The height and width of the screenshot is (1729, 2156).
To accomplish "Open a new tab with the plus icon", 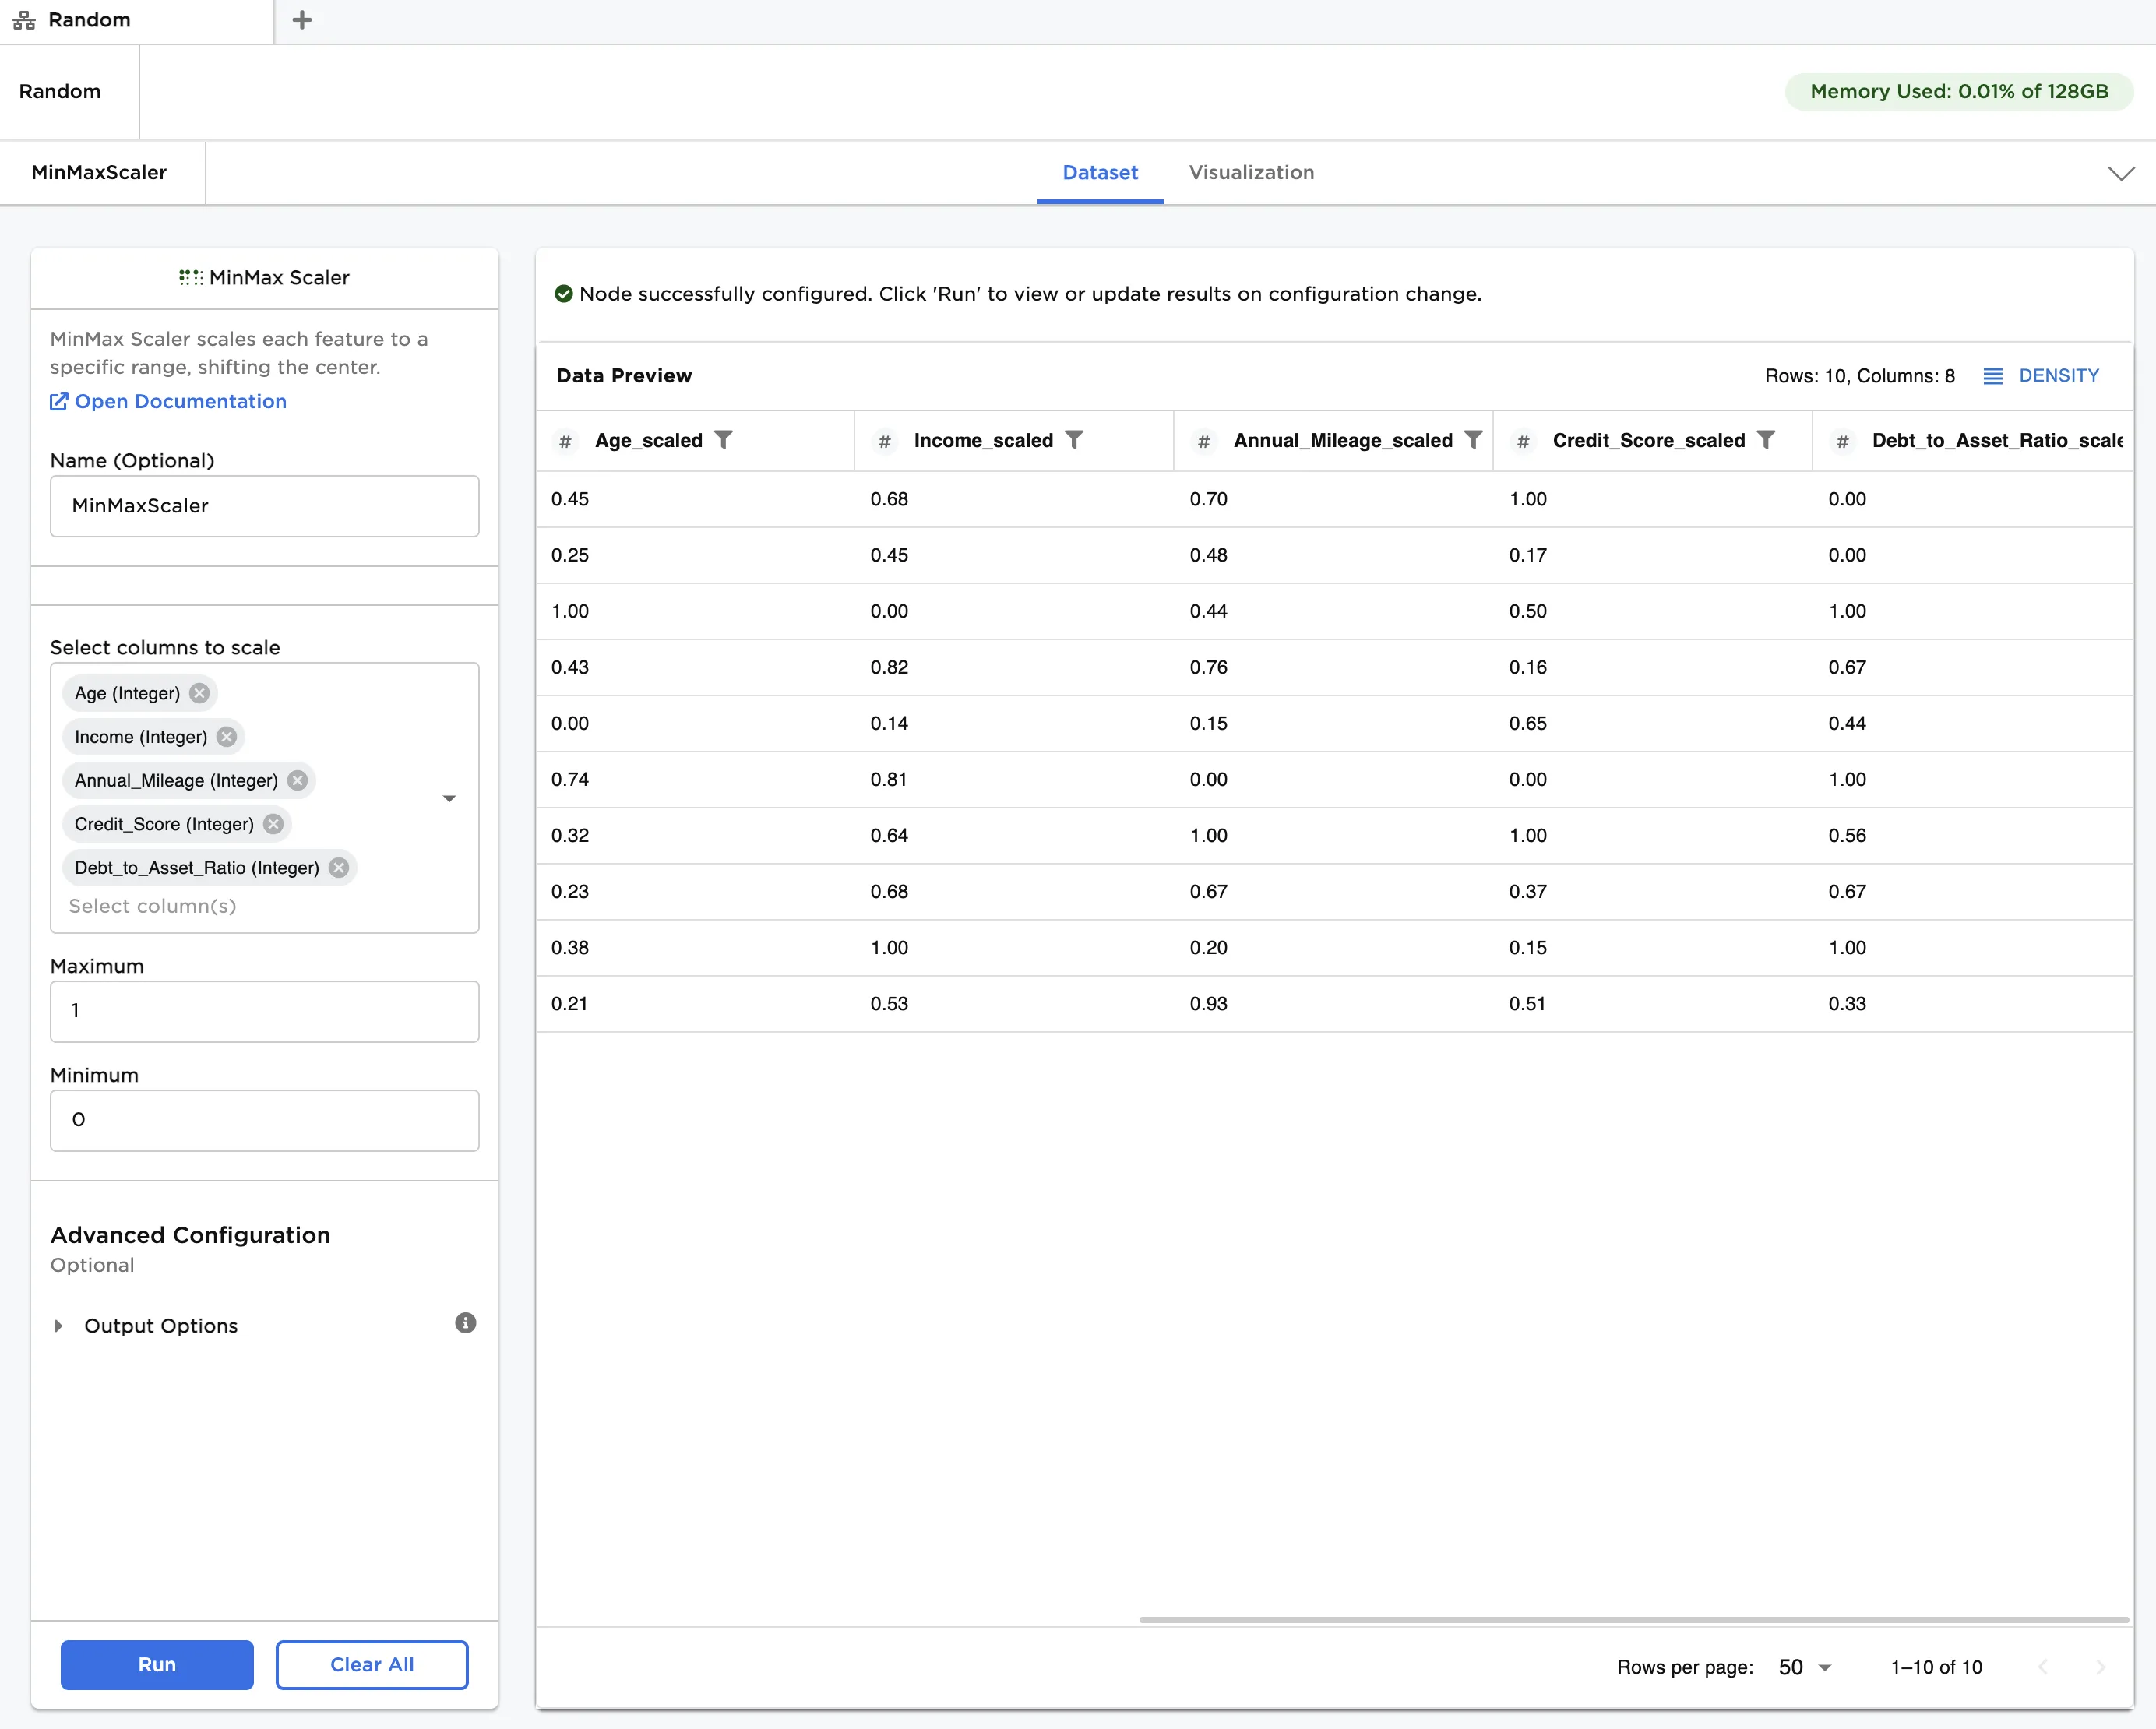I will tap(301, 19).
